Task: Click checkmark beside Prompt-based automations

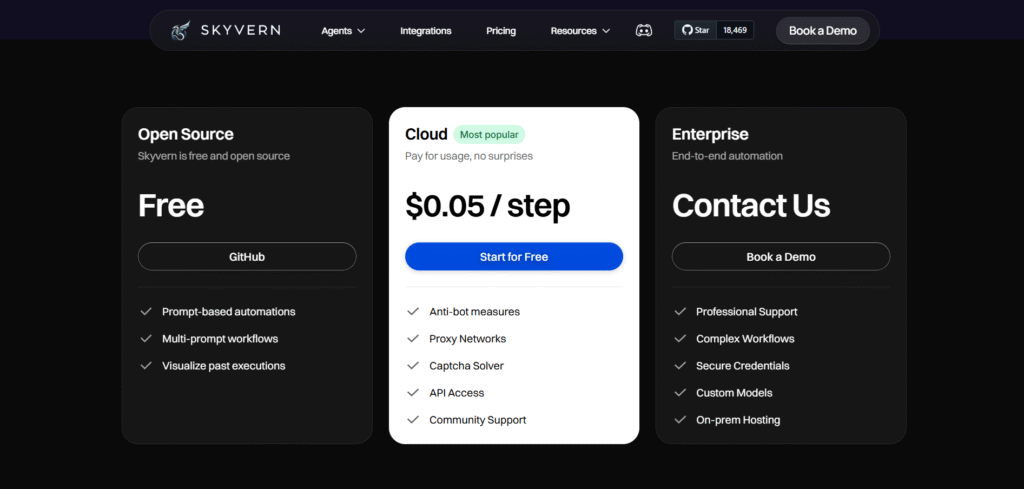Action: tap(146, 311)
